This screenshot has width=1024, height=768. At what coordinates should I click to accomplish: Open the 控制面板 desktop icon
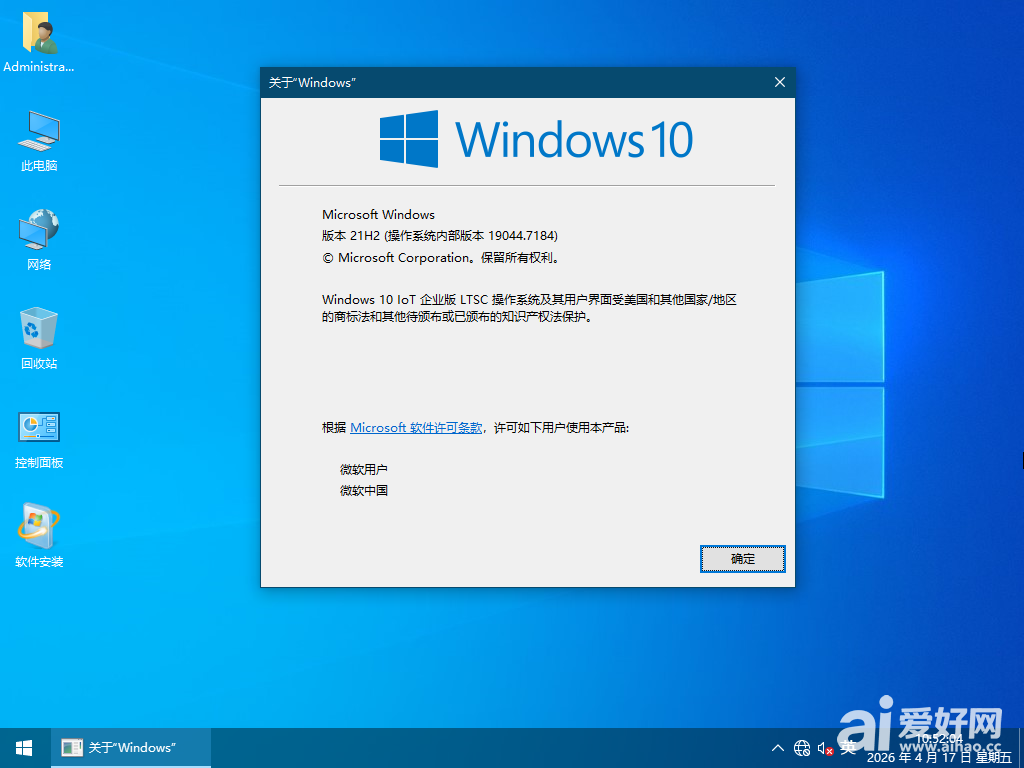[39, 439]
